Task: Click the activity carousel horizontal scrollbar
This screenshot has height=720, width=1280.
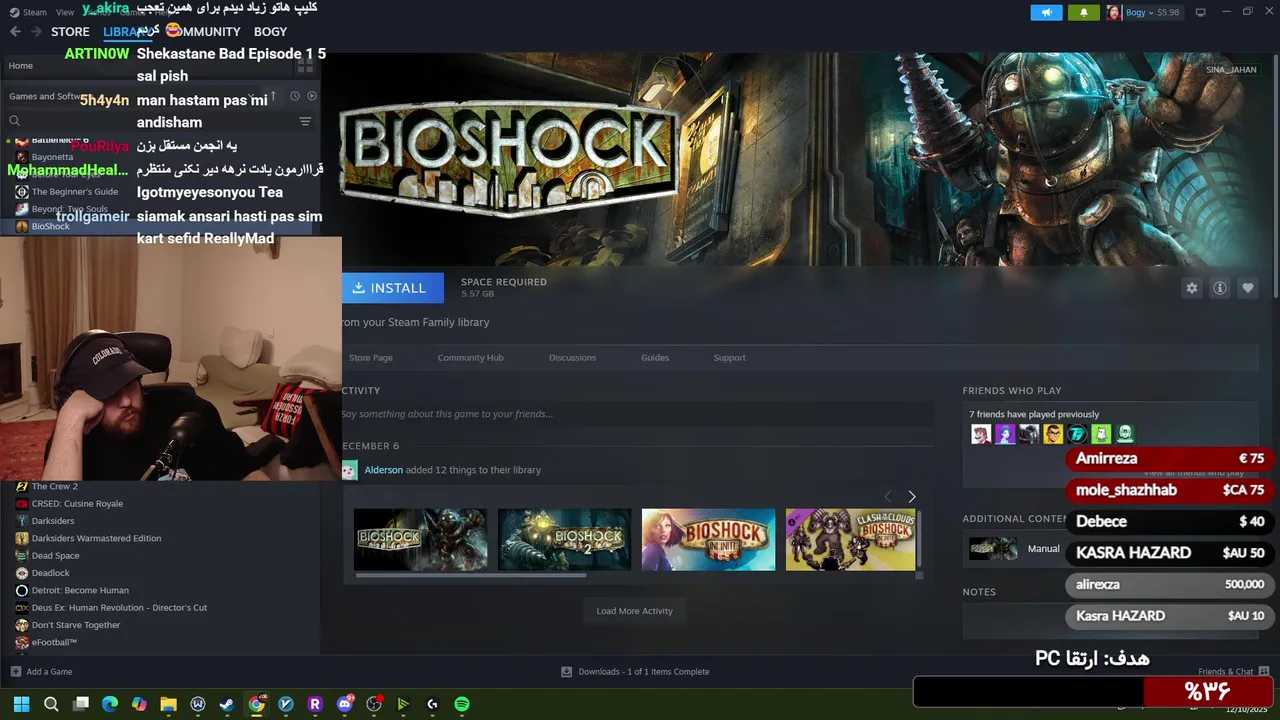Action: [471, 576]
